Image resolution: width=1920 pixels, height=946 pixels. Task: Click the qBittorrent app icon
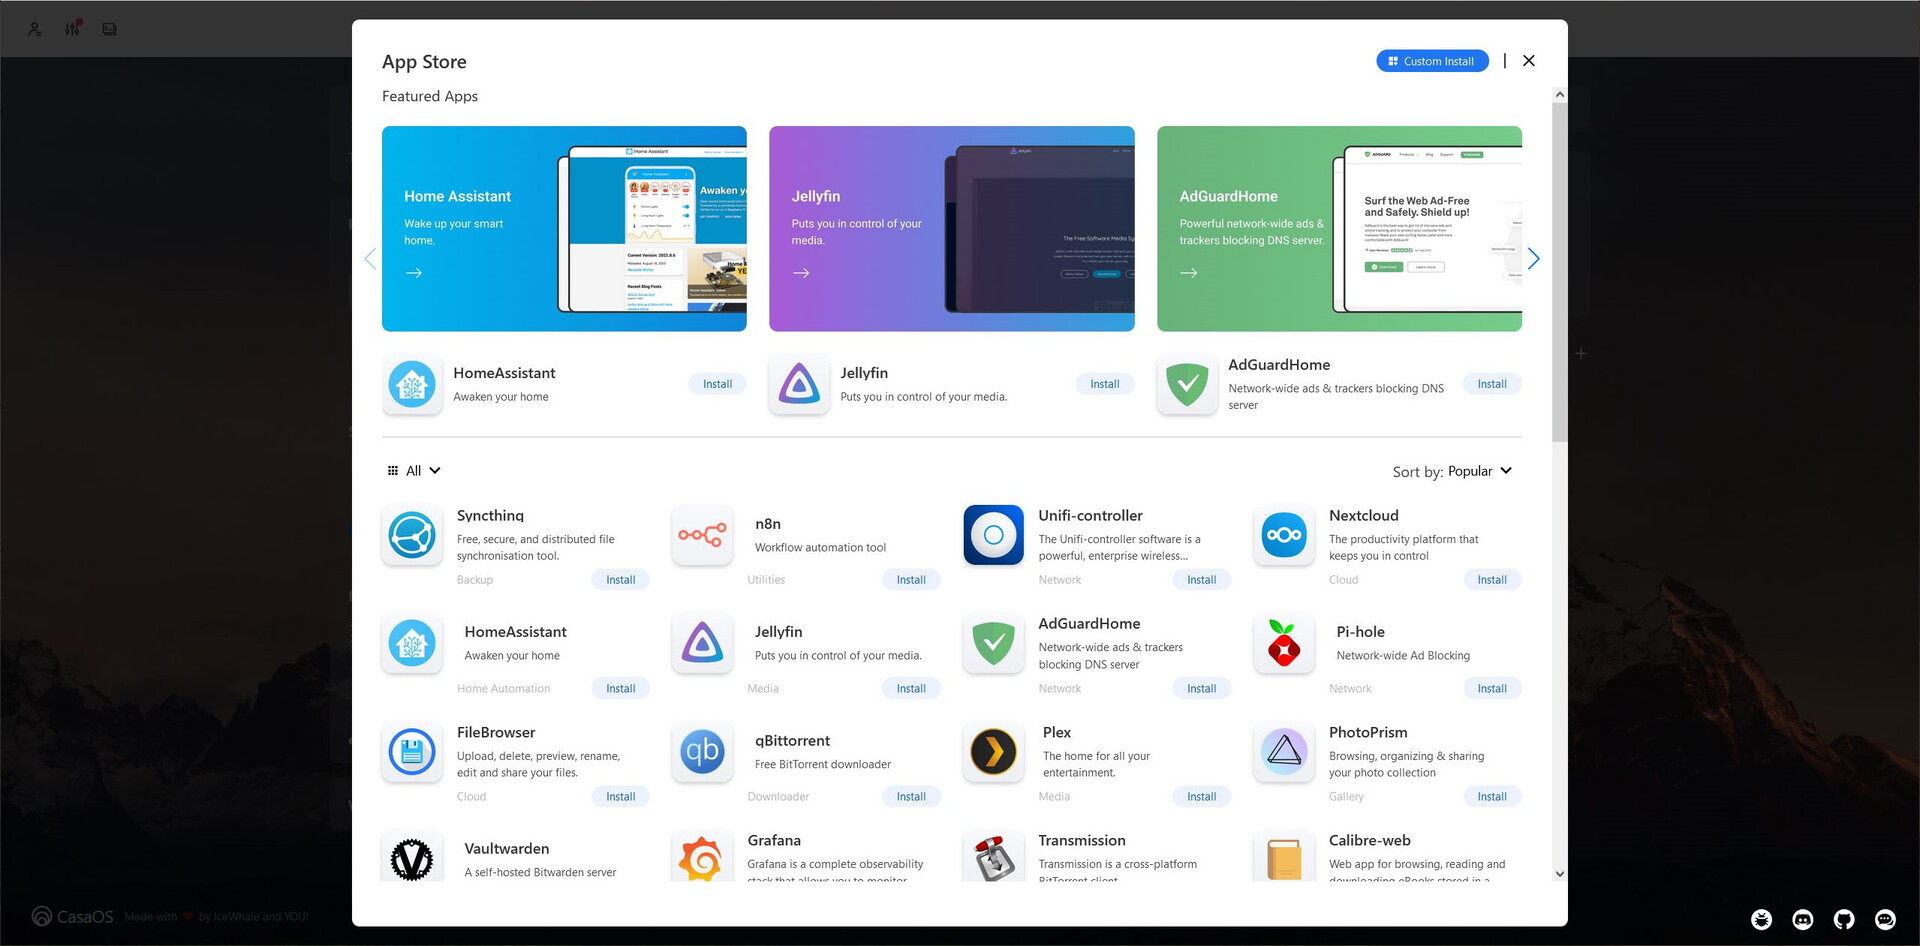coord(702,752)
